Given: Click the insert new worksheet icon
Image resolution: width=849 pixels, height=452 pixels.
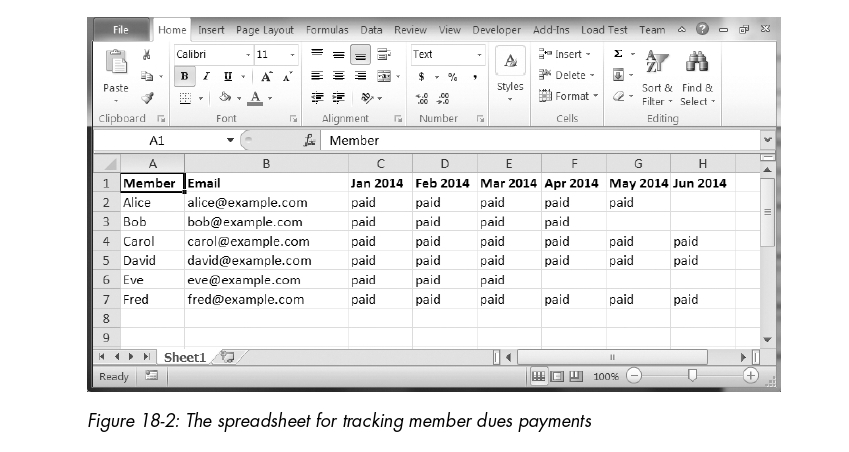Looking at the screenshot, I should [227, 356].
